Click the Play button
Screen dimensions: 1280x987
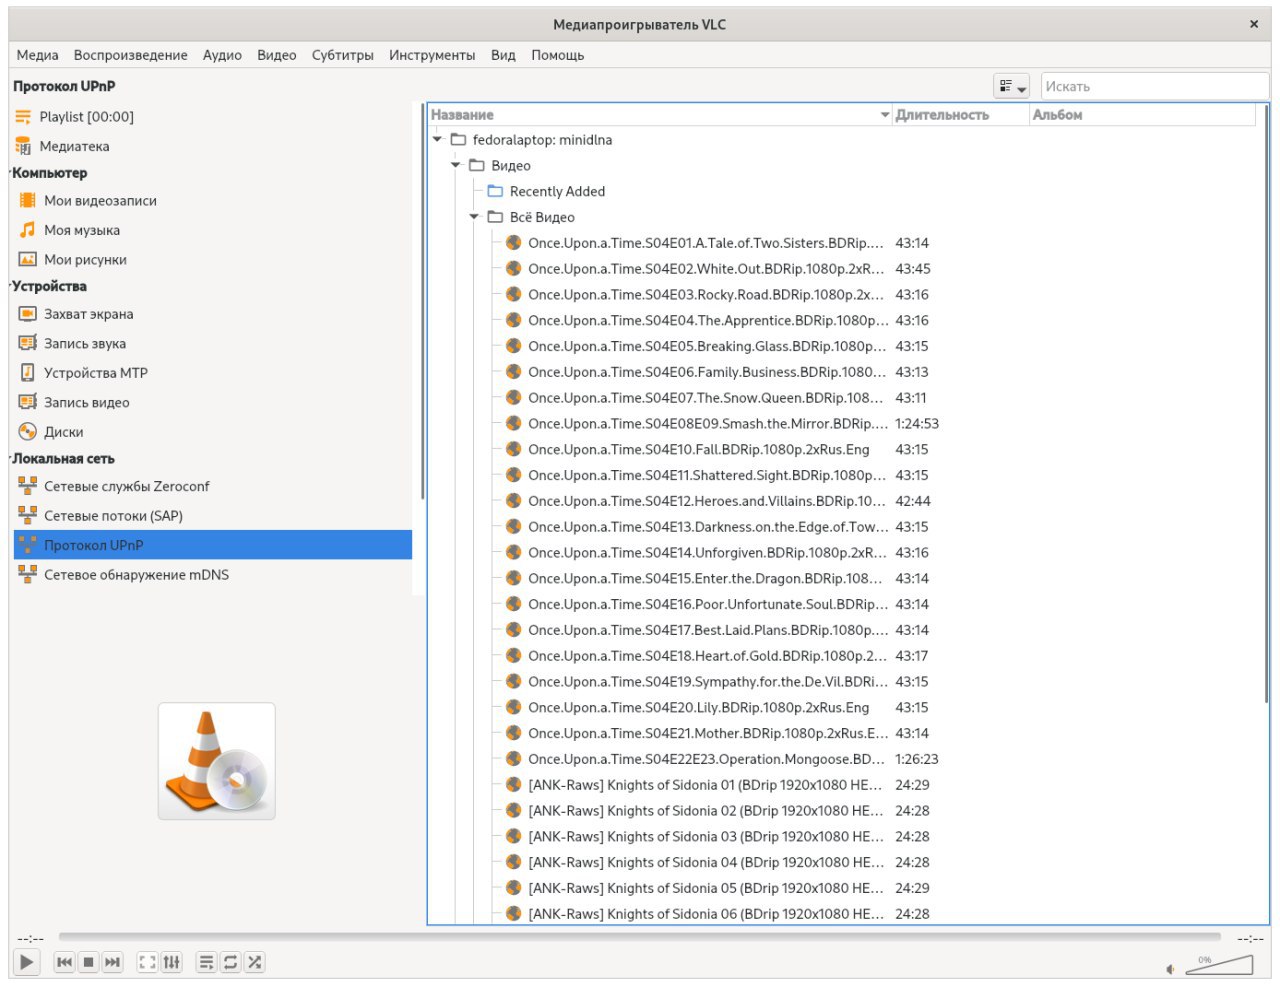[x=27, y=962]
